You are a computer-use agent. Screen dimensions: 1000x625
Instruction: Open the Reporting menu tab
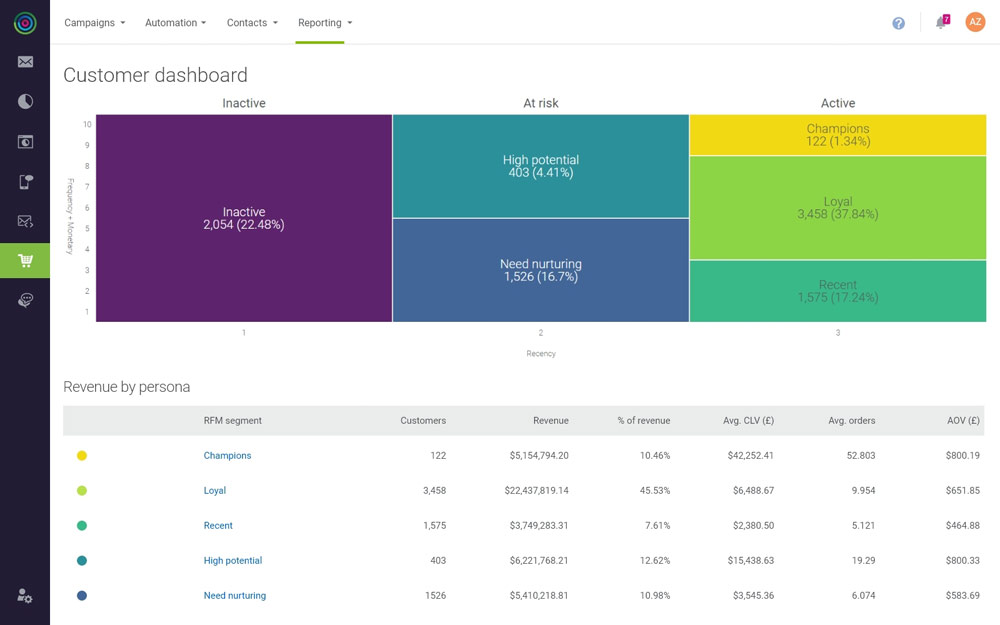pos(324,23)
